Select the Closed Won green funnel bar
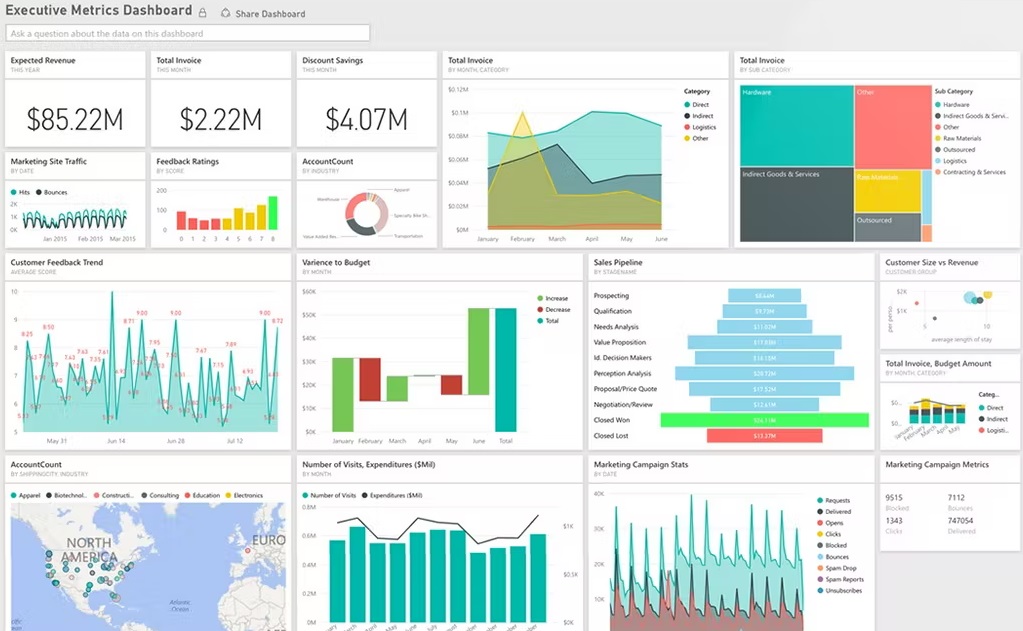Screen dimensions: 1023x631 click(x=764, y=420)
